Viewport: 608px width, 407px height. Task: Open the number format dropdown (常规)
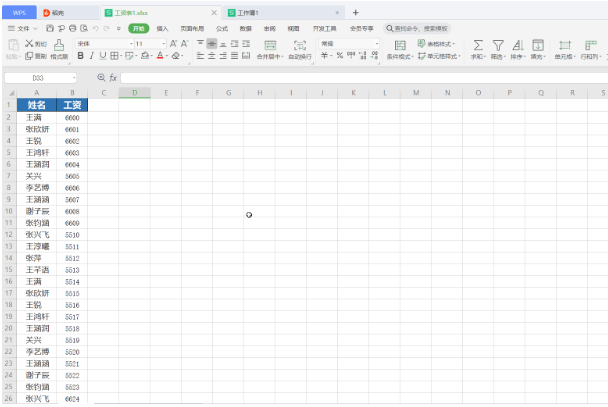click(x=377, y=43)
